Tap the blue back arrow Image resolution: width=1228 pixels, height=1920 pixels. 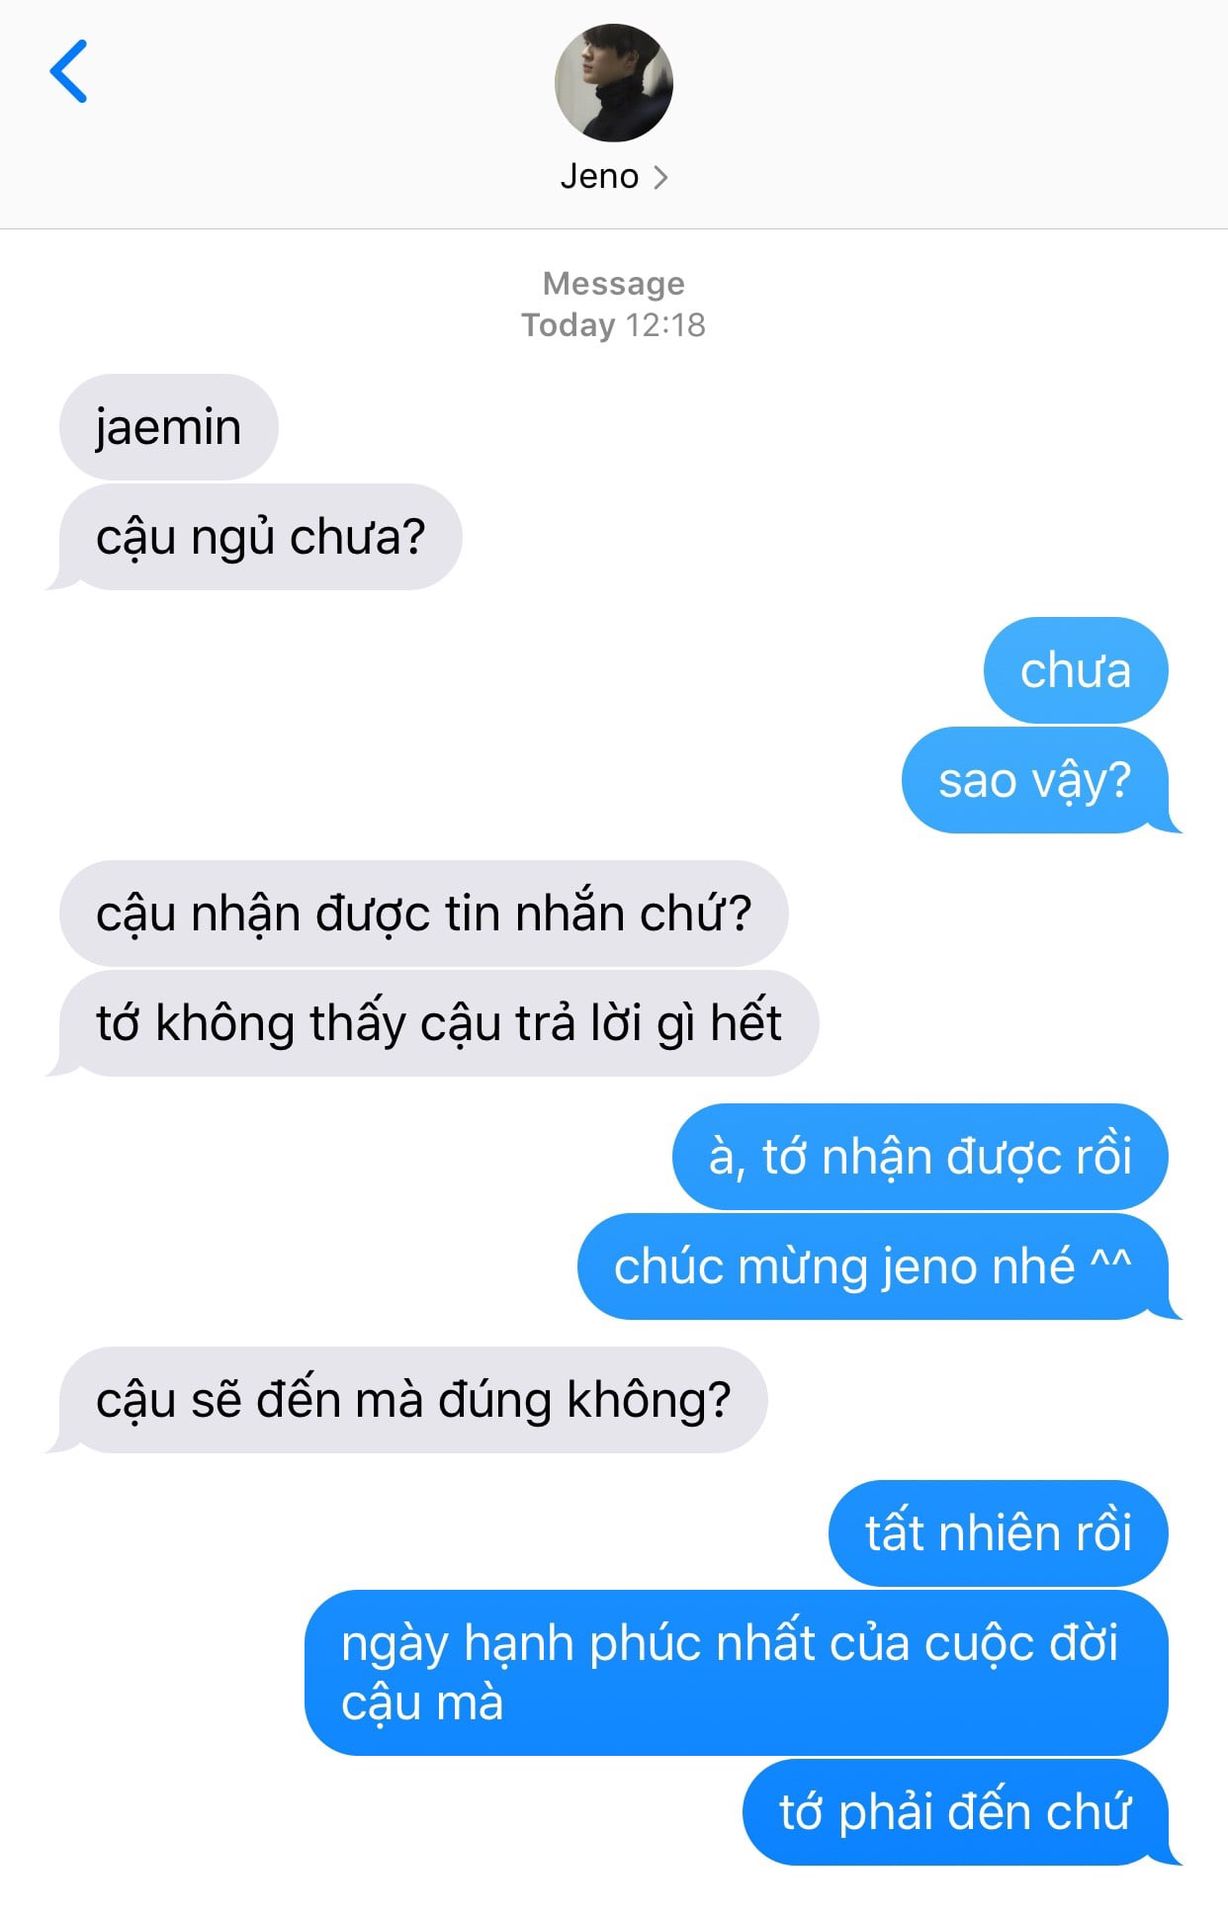(68, 72)
